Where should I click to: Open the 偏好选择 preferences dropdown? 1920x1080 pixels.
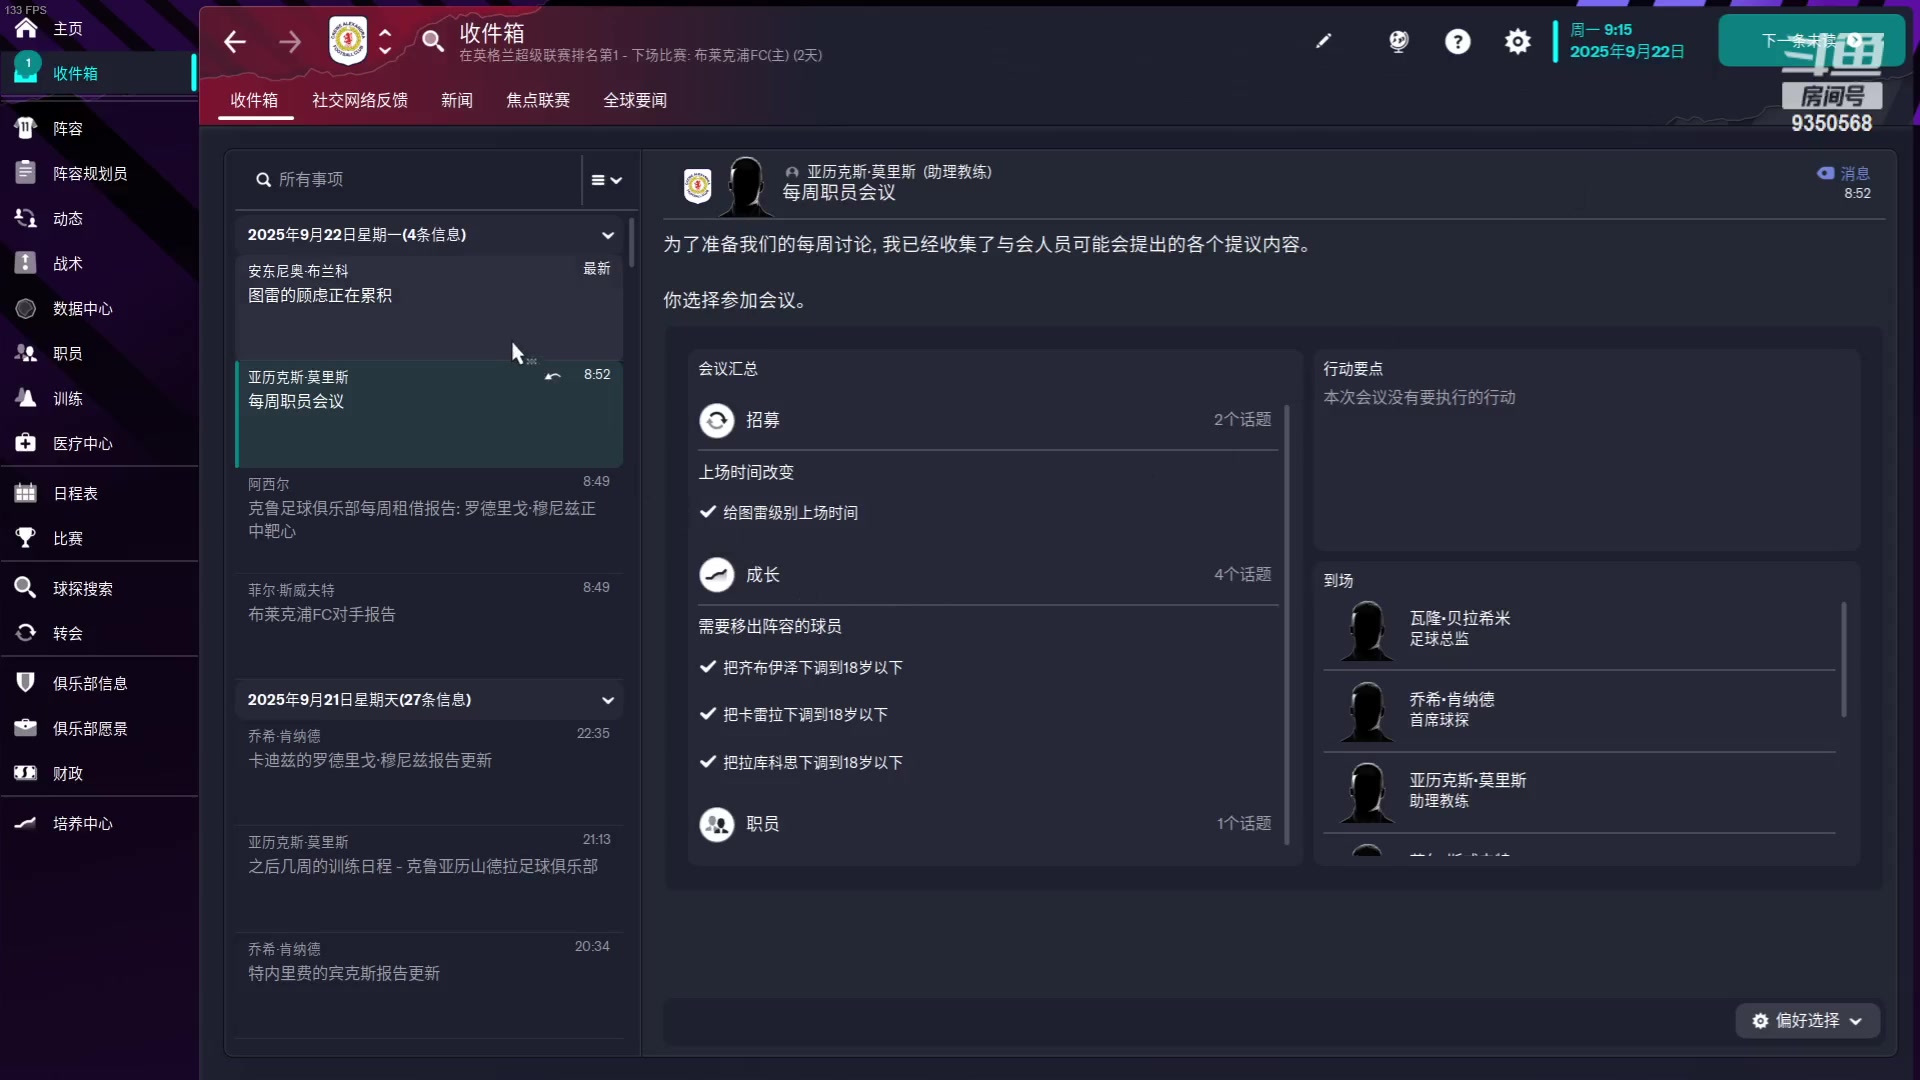pos(1808,1021)
